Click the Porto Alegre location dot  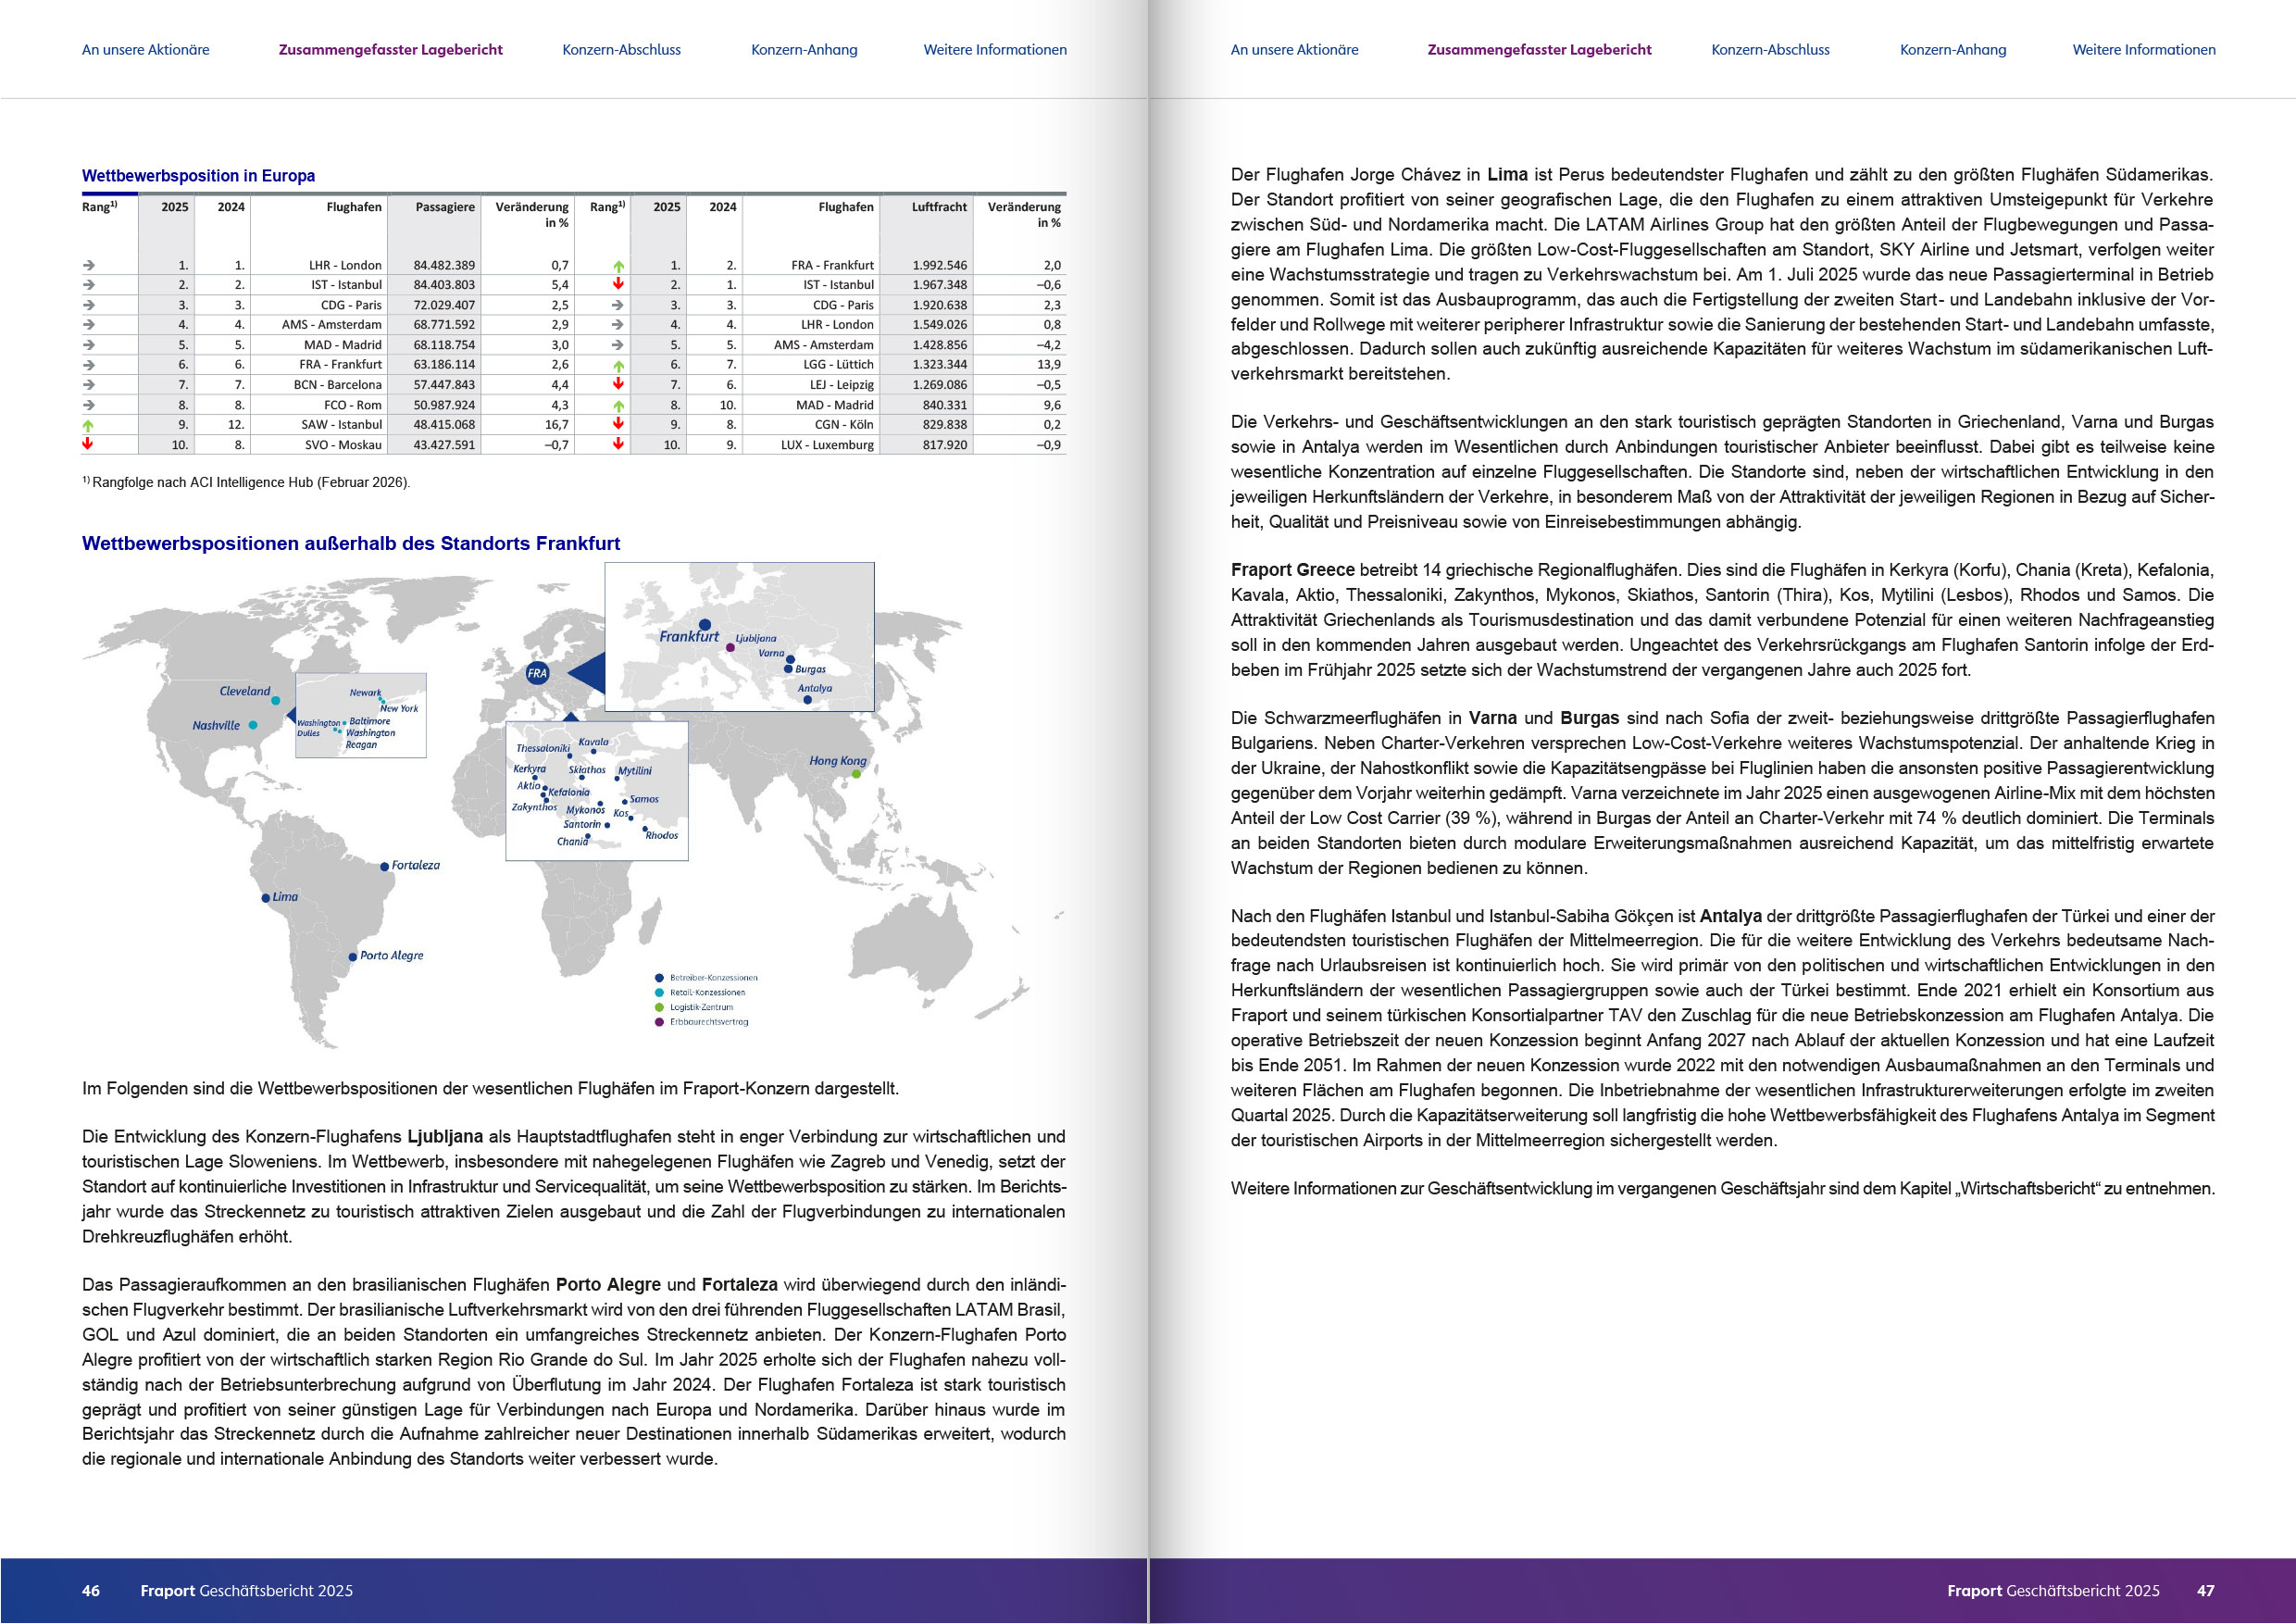point(352,957)
